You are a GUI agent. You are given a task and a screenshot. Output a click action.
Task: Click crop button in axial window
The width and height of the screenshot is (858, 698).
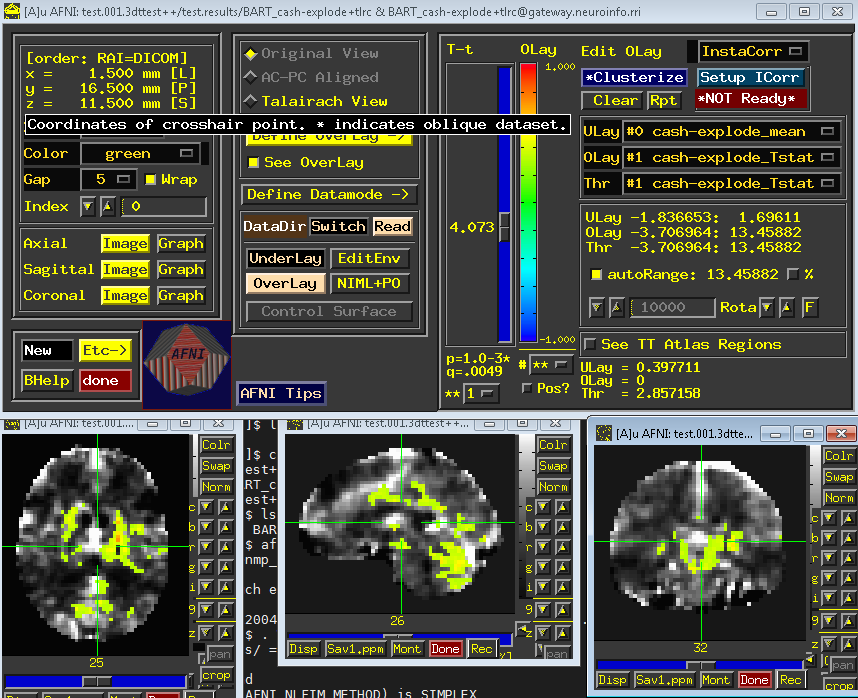coord(216,675)
